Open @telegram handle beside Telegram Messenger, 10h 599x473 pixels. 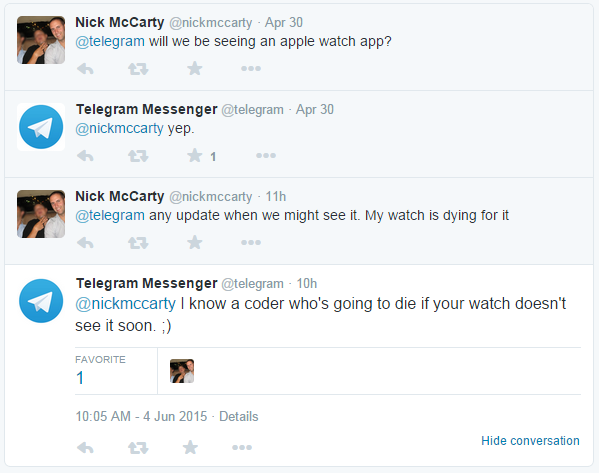(x=253, y=284)
